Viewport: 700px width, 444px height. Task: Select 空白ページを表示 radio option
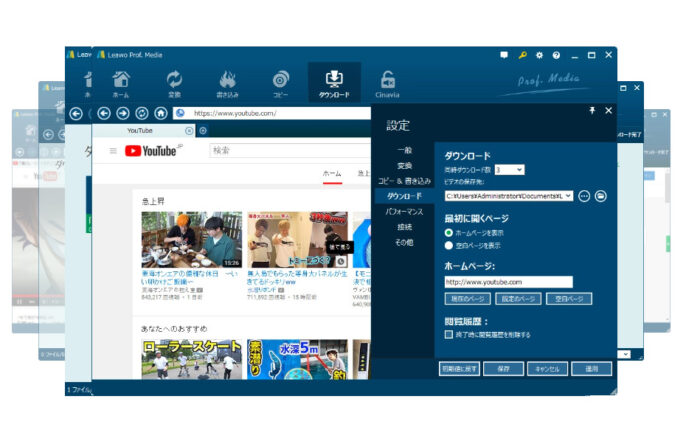pos(449,245)
